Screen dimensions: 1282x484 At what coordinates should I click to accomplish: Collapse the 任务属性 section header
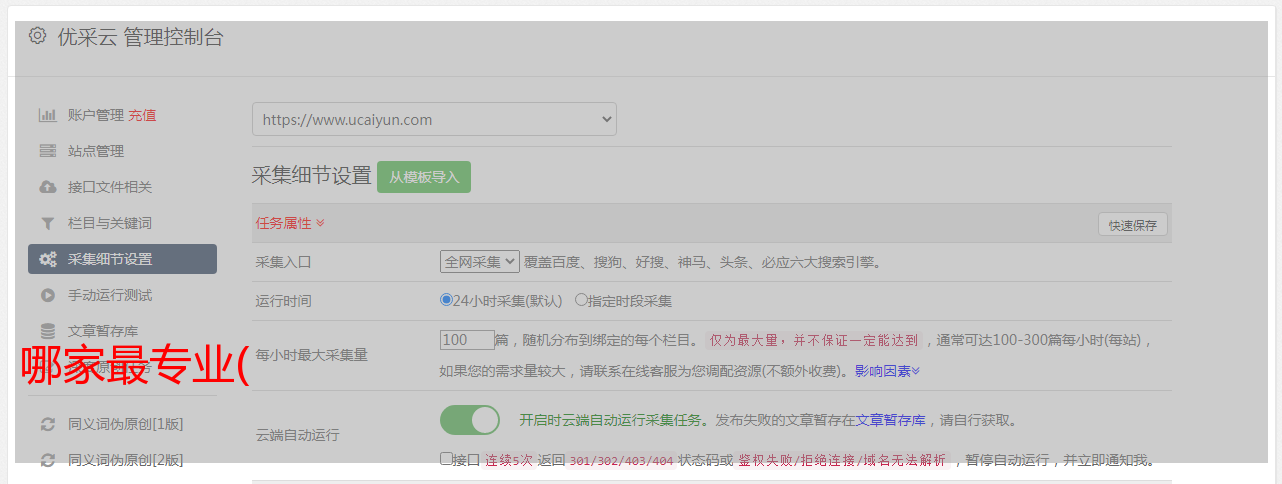coord(290,223)
